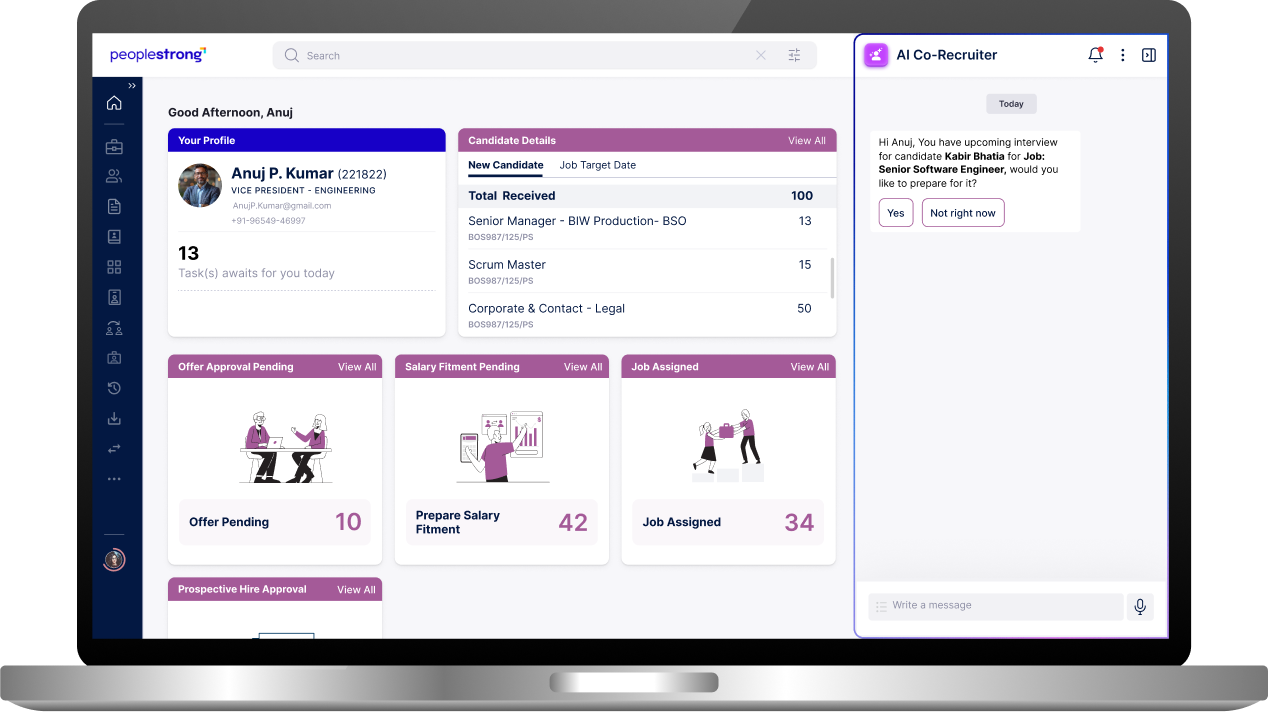Click the Today date chip in chat
The image size is (1268, 712).
(1011, 104)
